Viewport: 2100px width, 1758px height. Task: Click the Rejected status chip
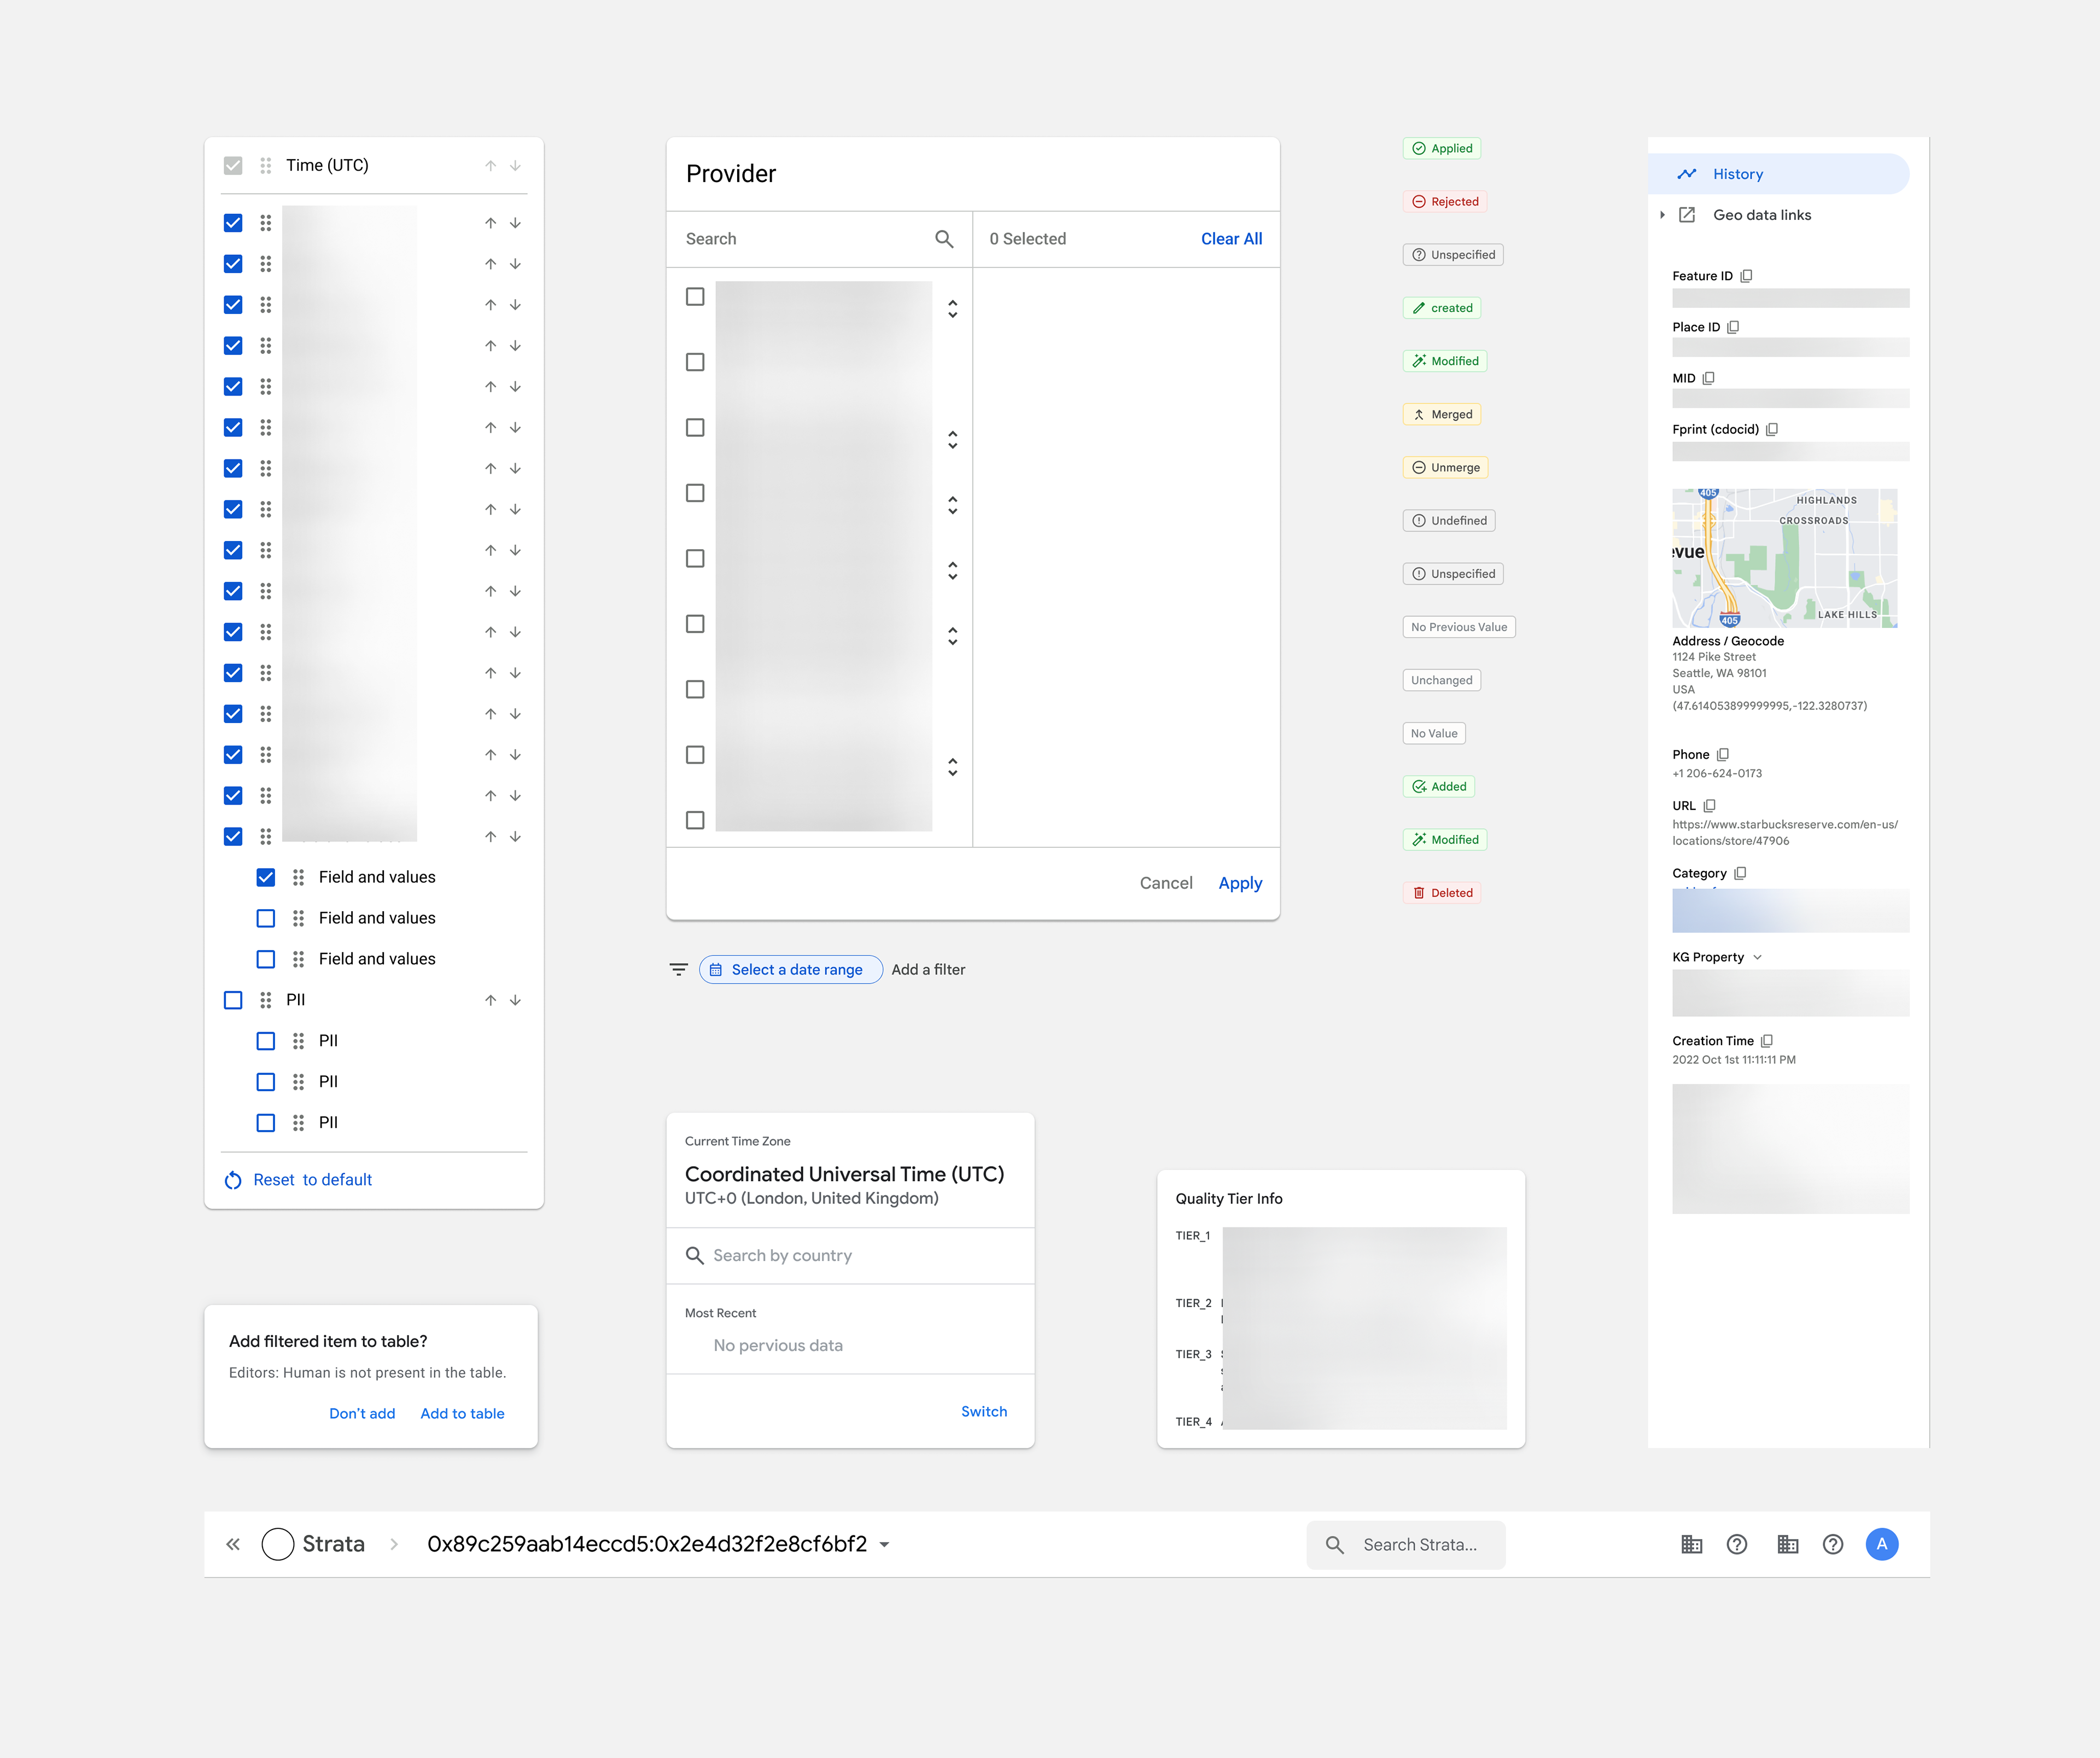coord(1445,201)
